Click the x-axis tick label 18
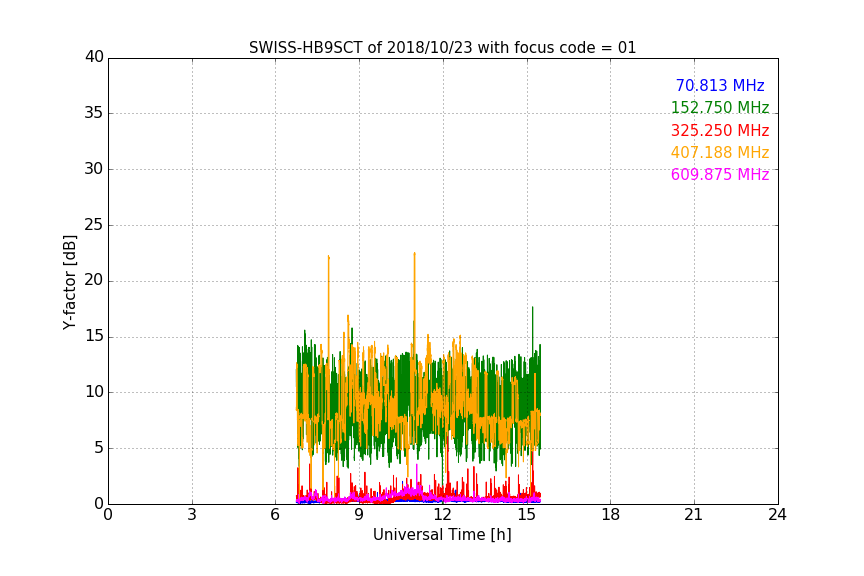Viewport: 864px width, 576px height. (610, 515)
